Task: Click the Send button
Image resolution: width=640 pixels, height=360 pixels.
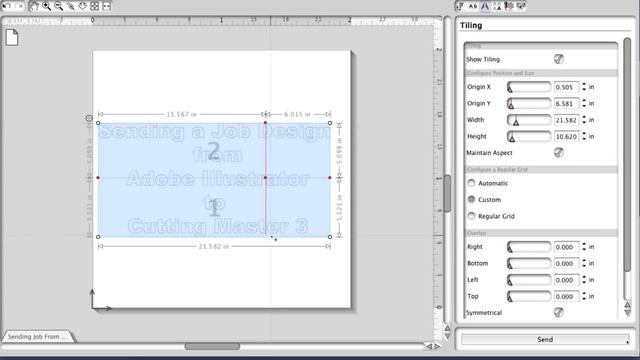Action: point(545,339)
